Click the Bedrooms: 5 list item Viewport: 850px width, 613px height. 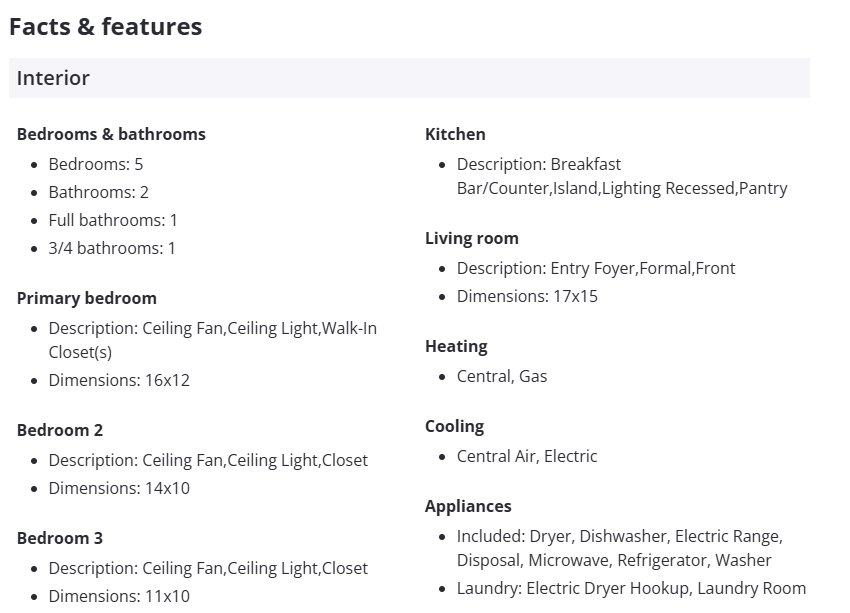pyautogui.click(x=96, y=164)
